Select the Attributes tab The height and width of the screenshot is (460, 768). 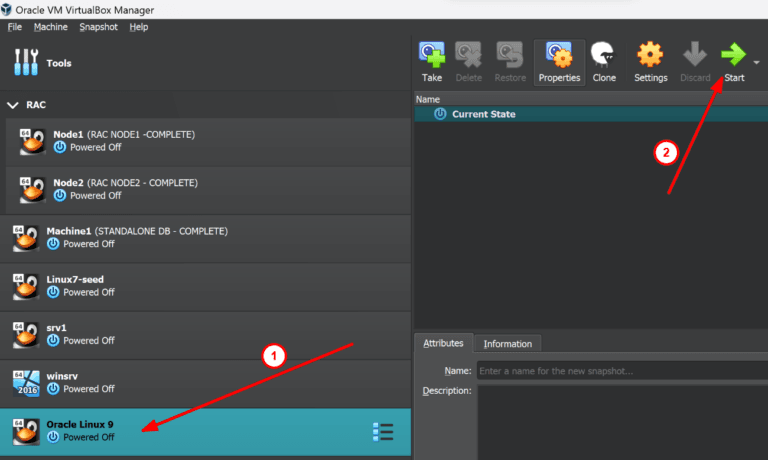click(x=443, y=343)
